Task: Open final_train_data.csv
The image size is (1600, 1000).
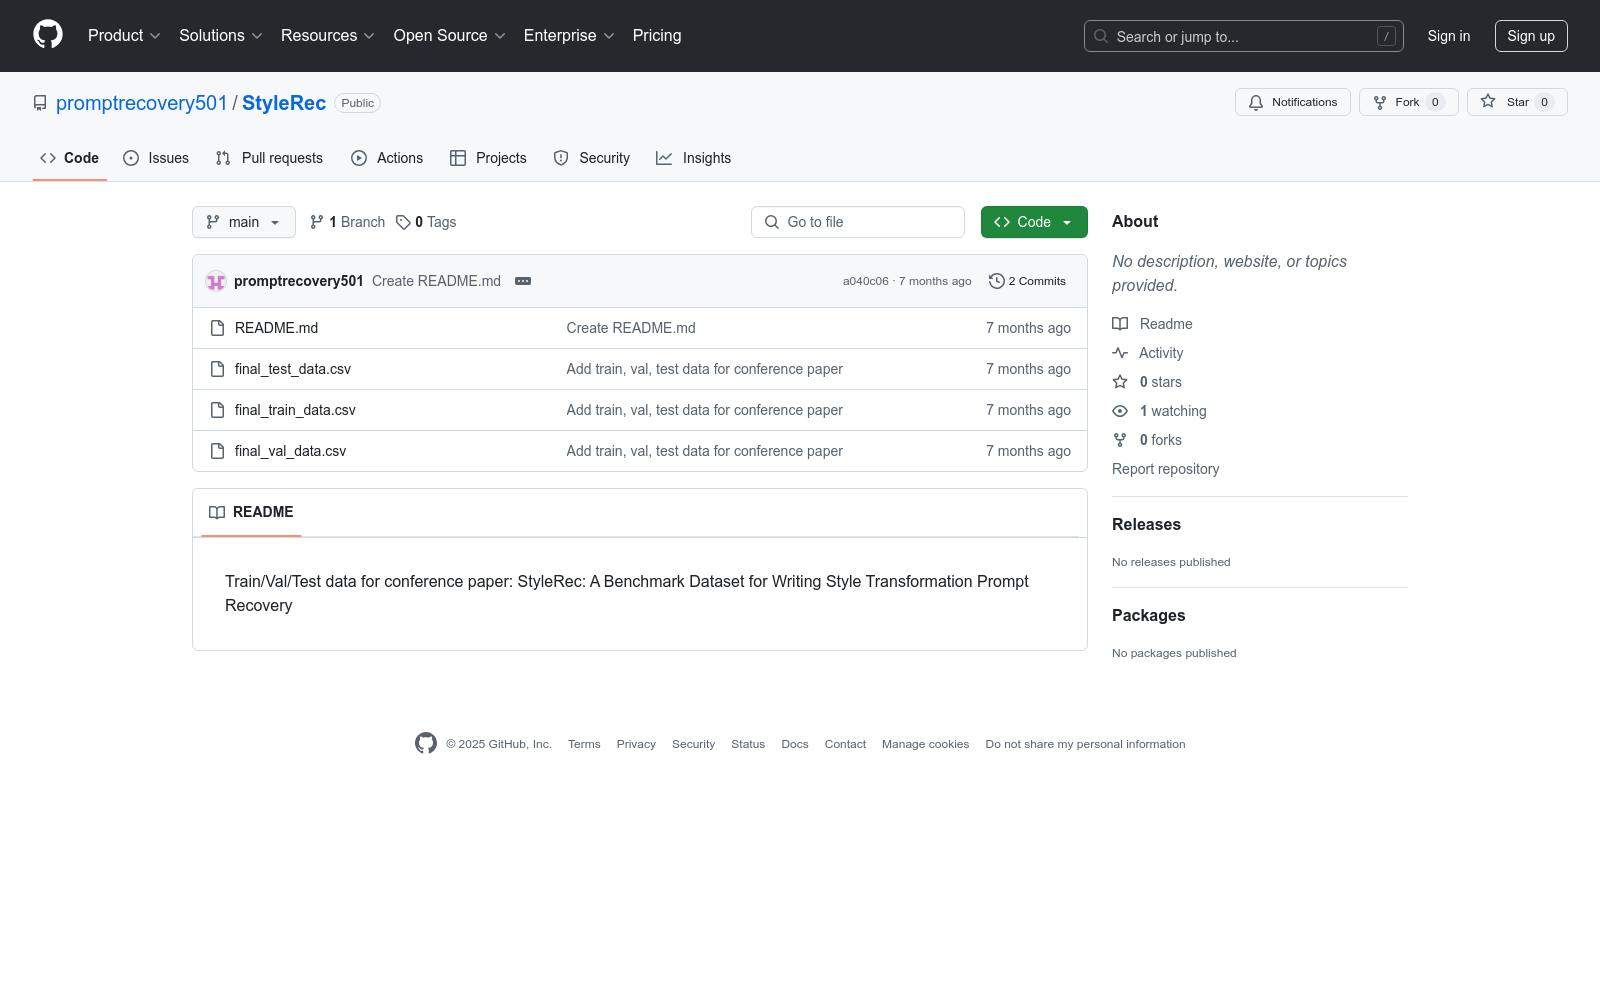Action: (x=295, y=410)
